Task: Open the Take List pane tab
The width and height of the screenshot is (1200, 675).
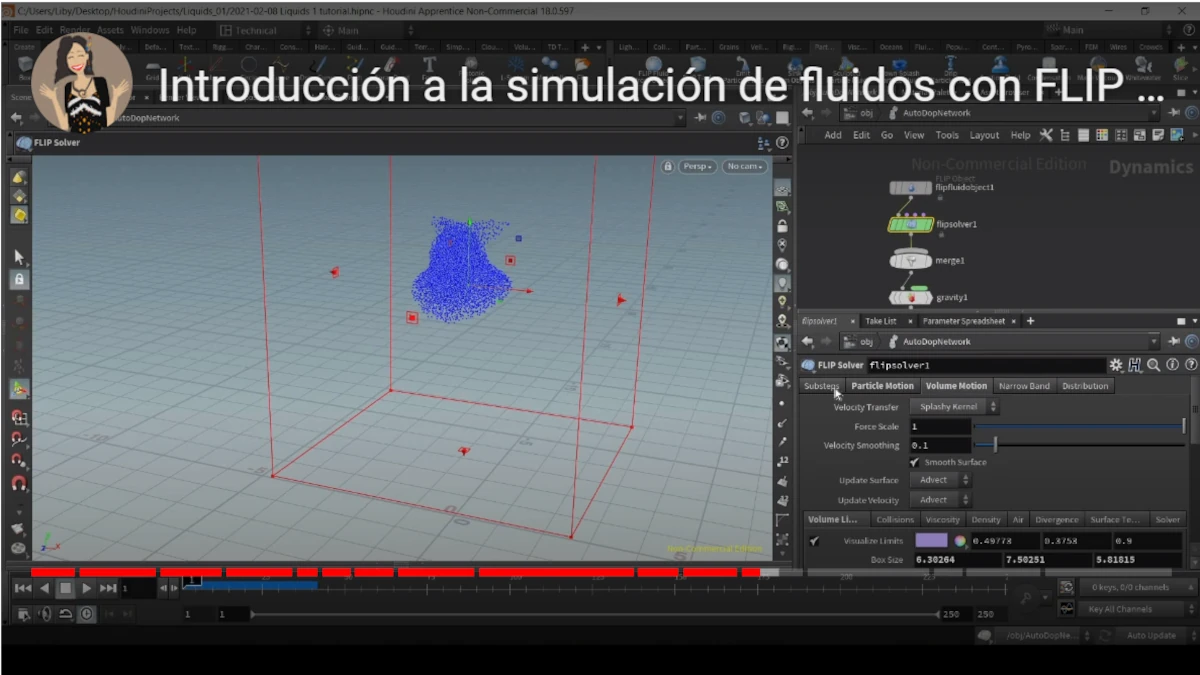Action: coord(881,321)
